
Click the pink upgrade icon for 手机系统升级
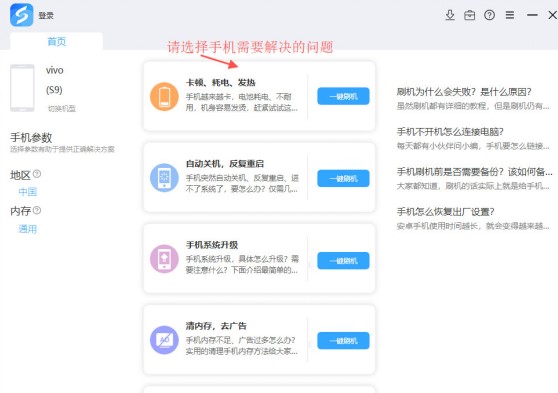[164, 259]
